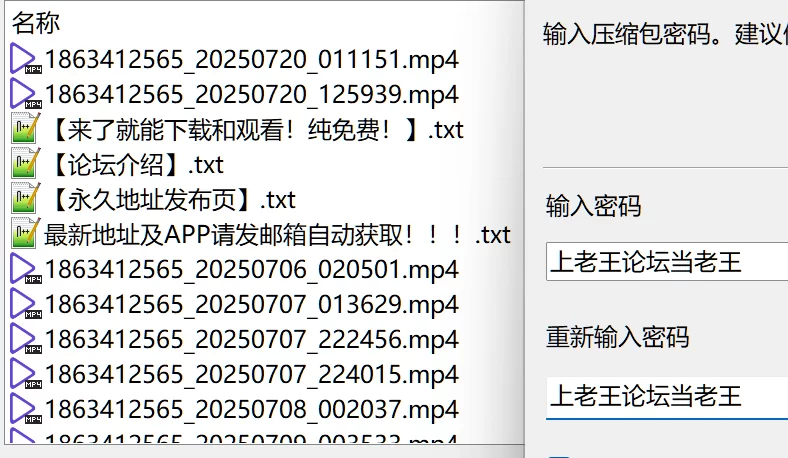Click MP4 icon of 1863412565_20250707_013629.mp4
The width and height of the screenshot is (788, 458).
coord(25,304)
